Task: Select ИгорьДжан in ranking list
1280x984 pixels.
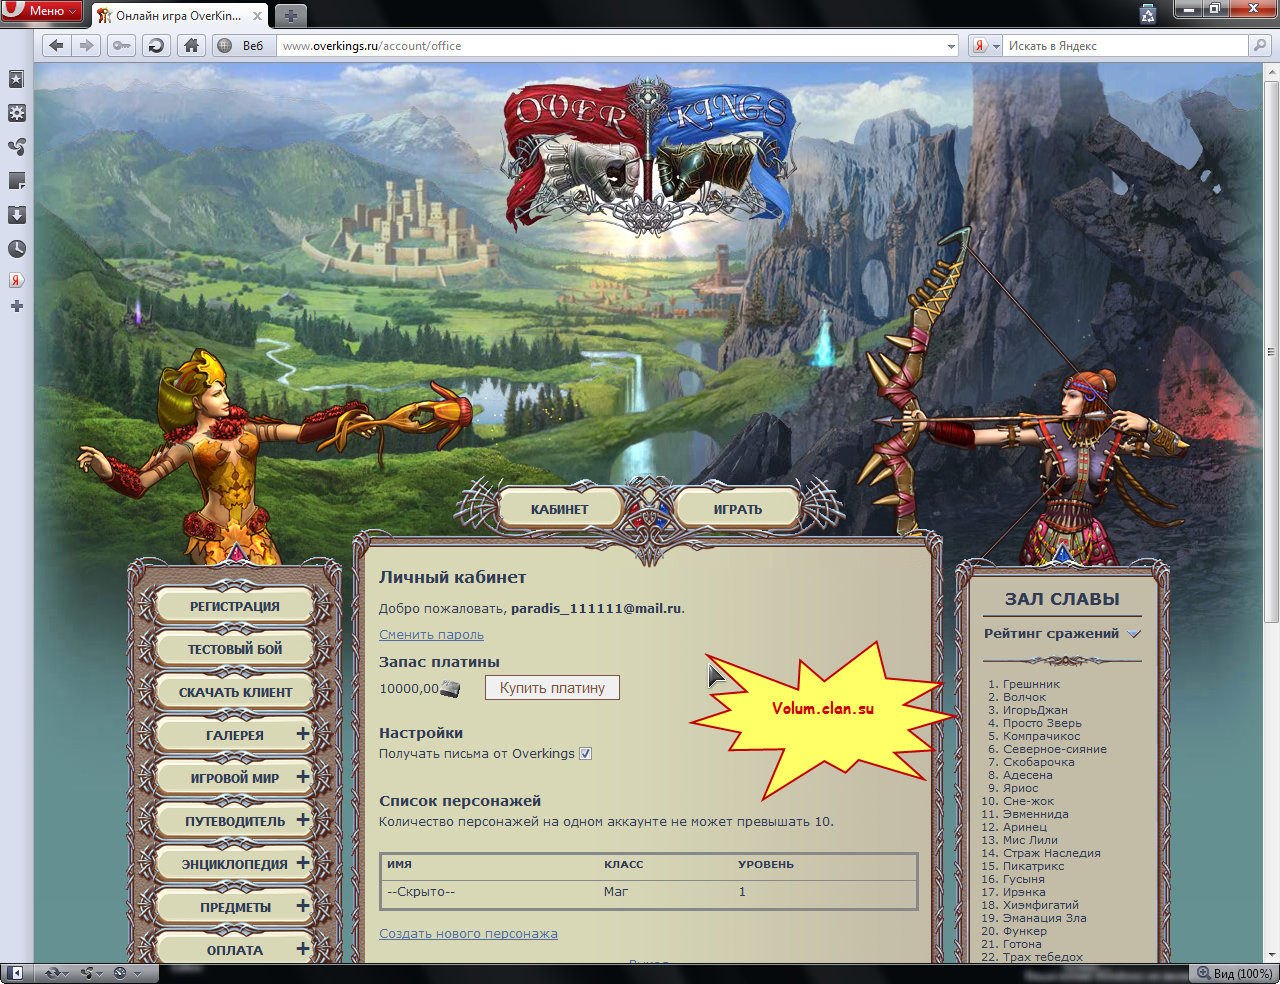Action: click(x=1035, y=710)
